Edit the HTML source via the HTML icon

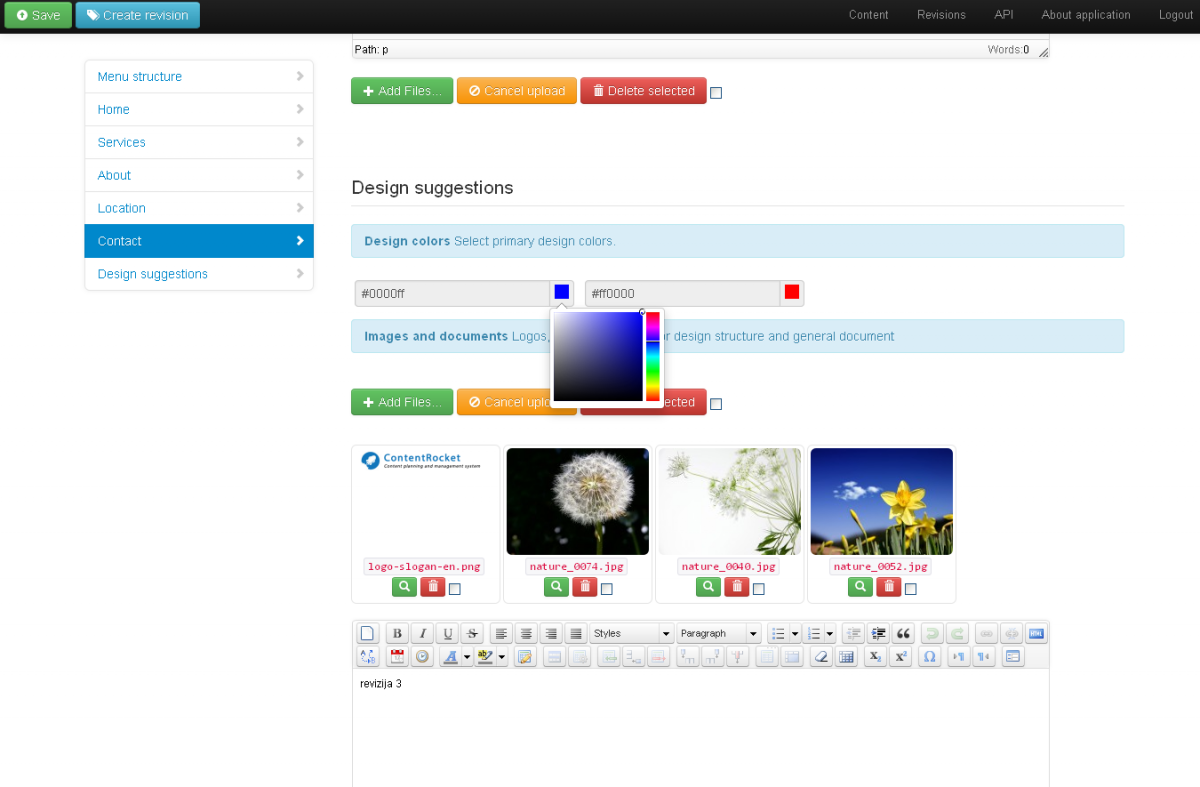[1036, 633]
